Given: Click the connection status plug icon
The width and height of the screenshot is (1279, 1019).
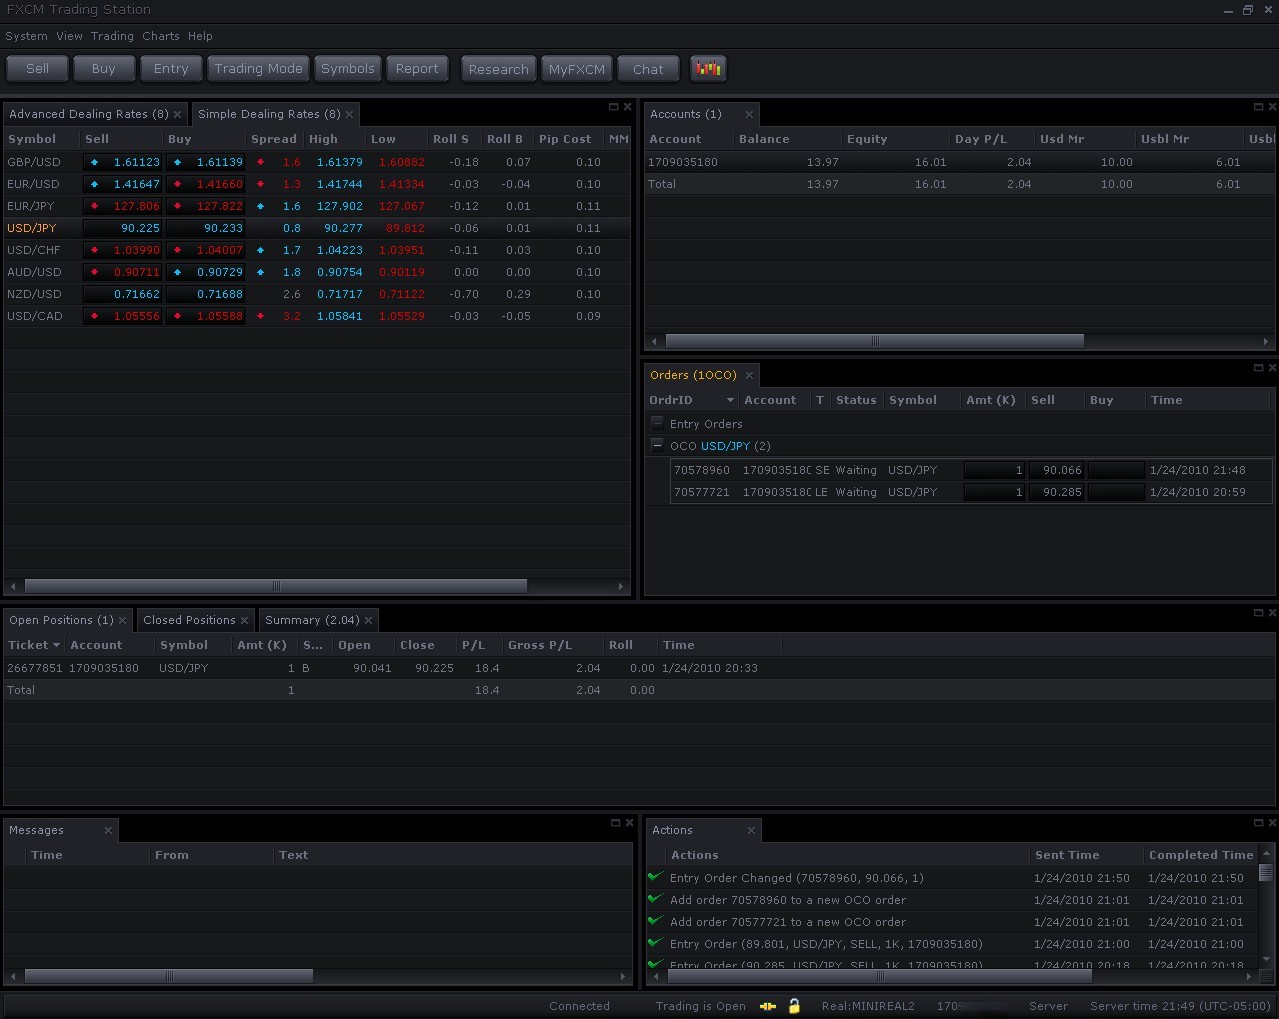Looking at the screenshot, I should tap(768, 1006).
